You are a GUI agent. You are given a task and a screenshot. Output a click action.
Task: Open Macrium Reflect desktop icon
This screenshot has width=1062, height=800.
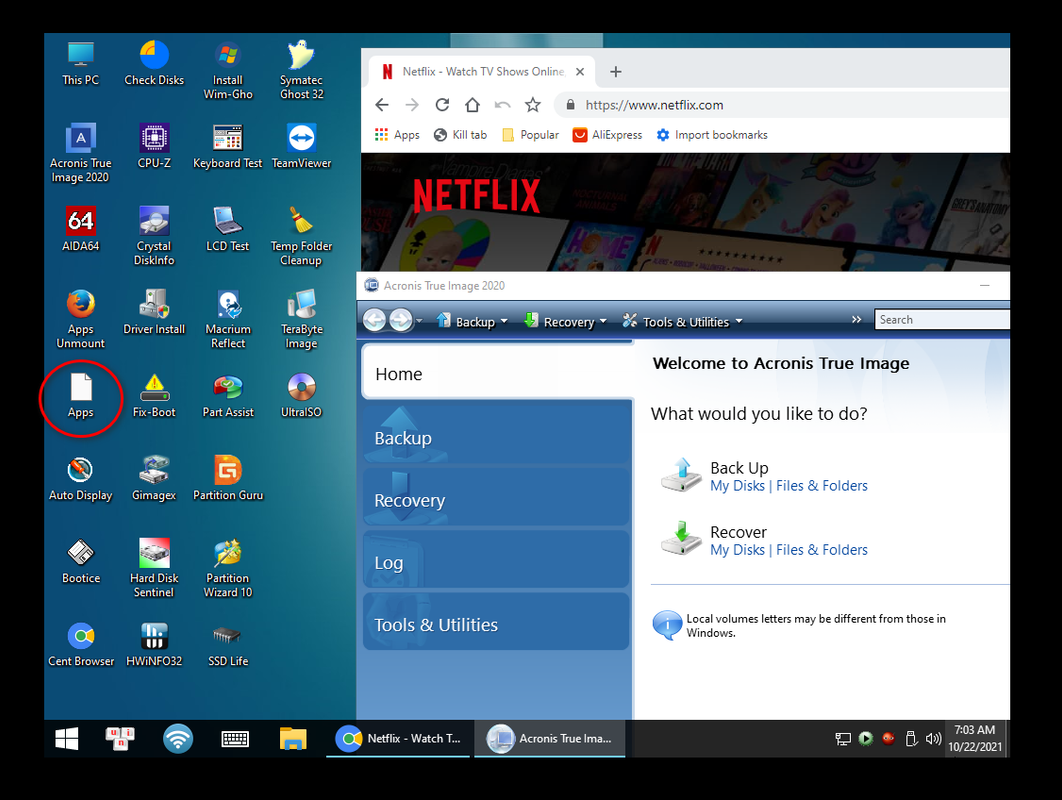228,319
